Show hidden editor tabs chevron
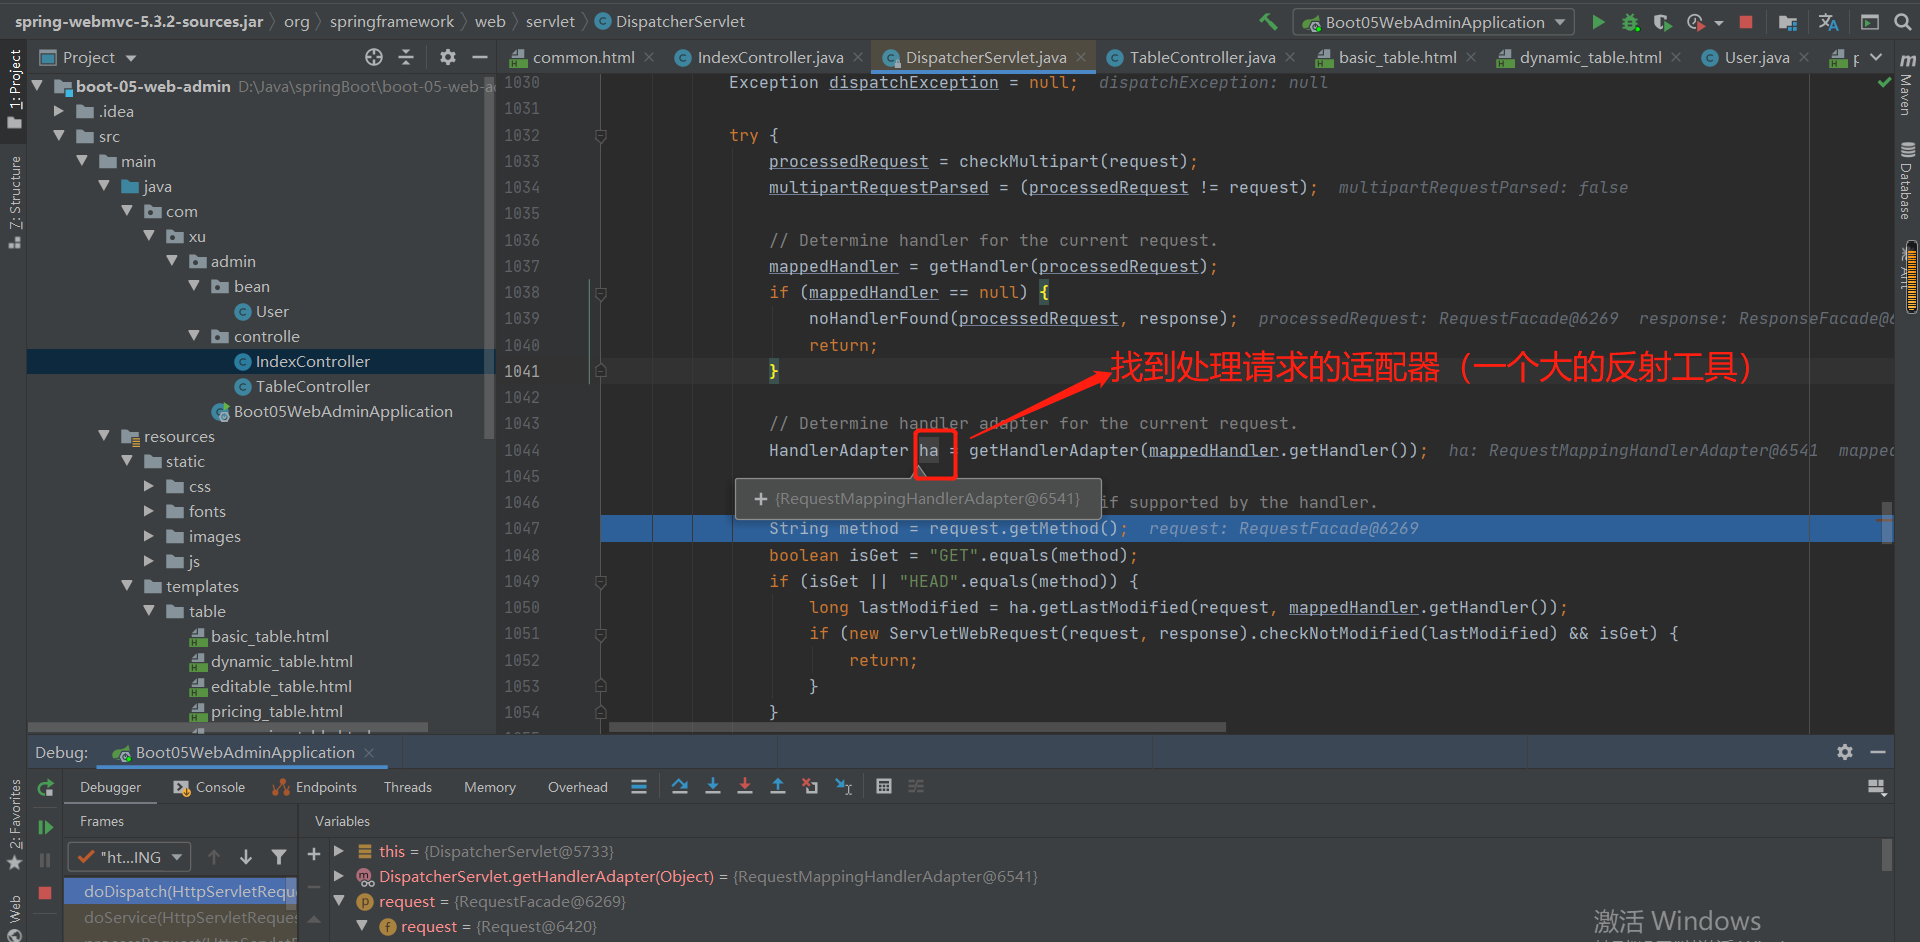1920x942 pixels. click(1876, 57)
